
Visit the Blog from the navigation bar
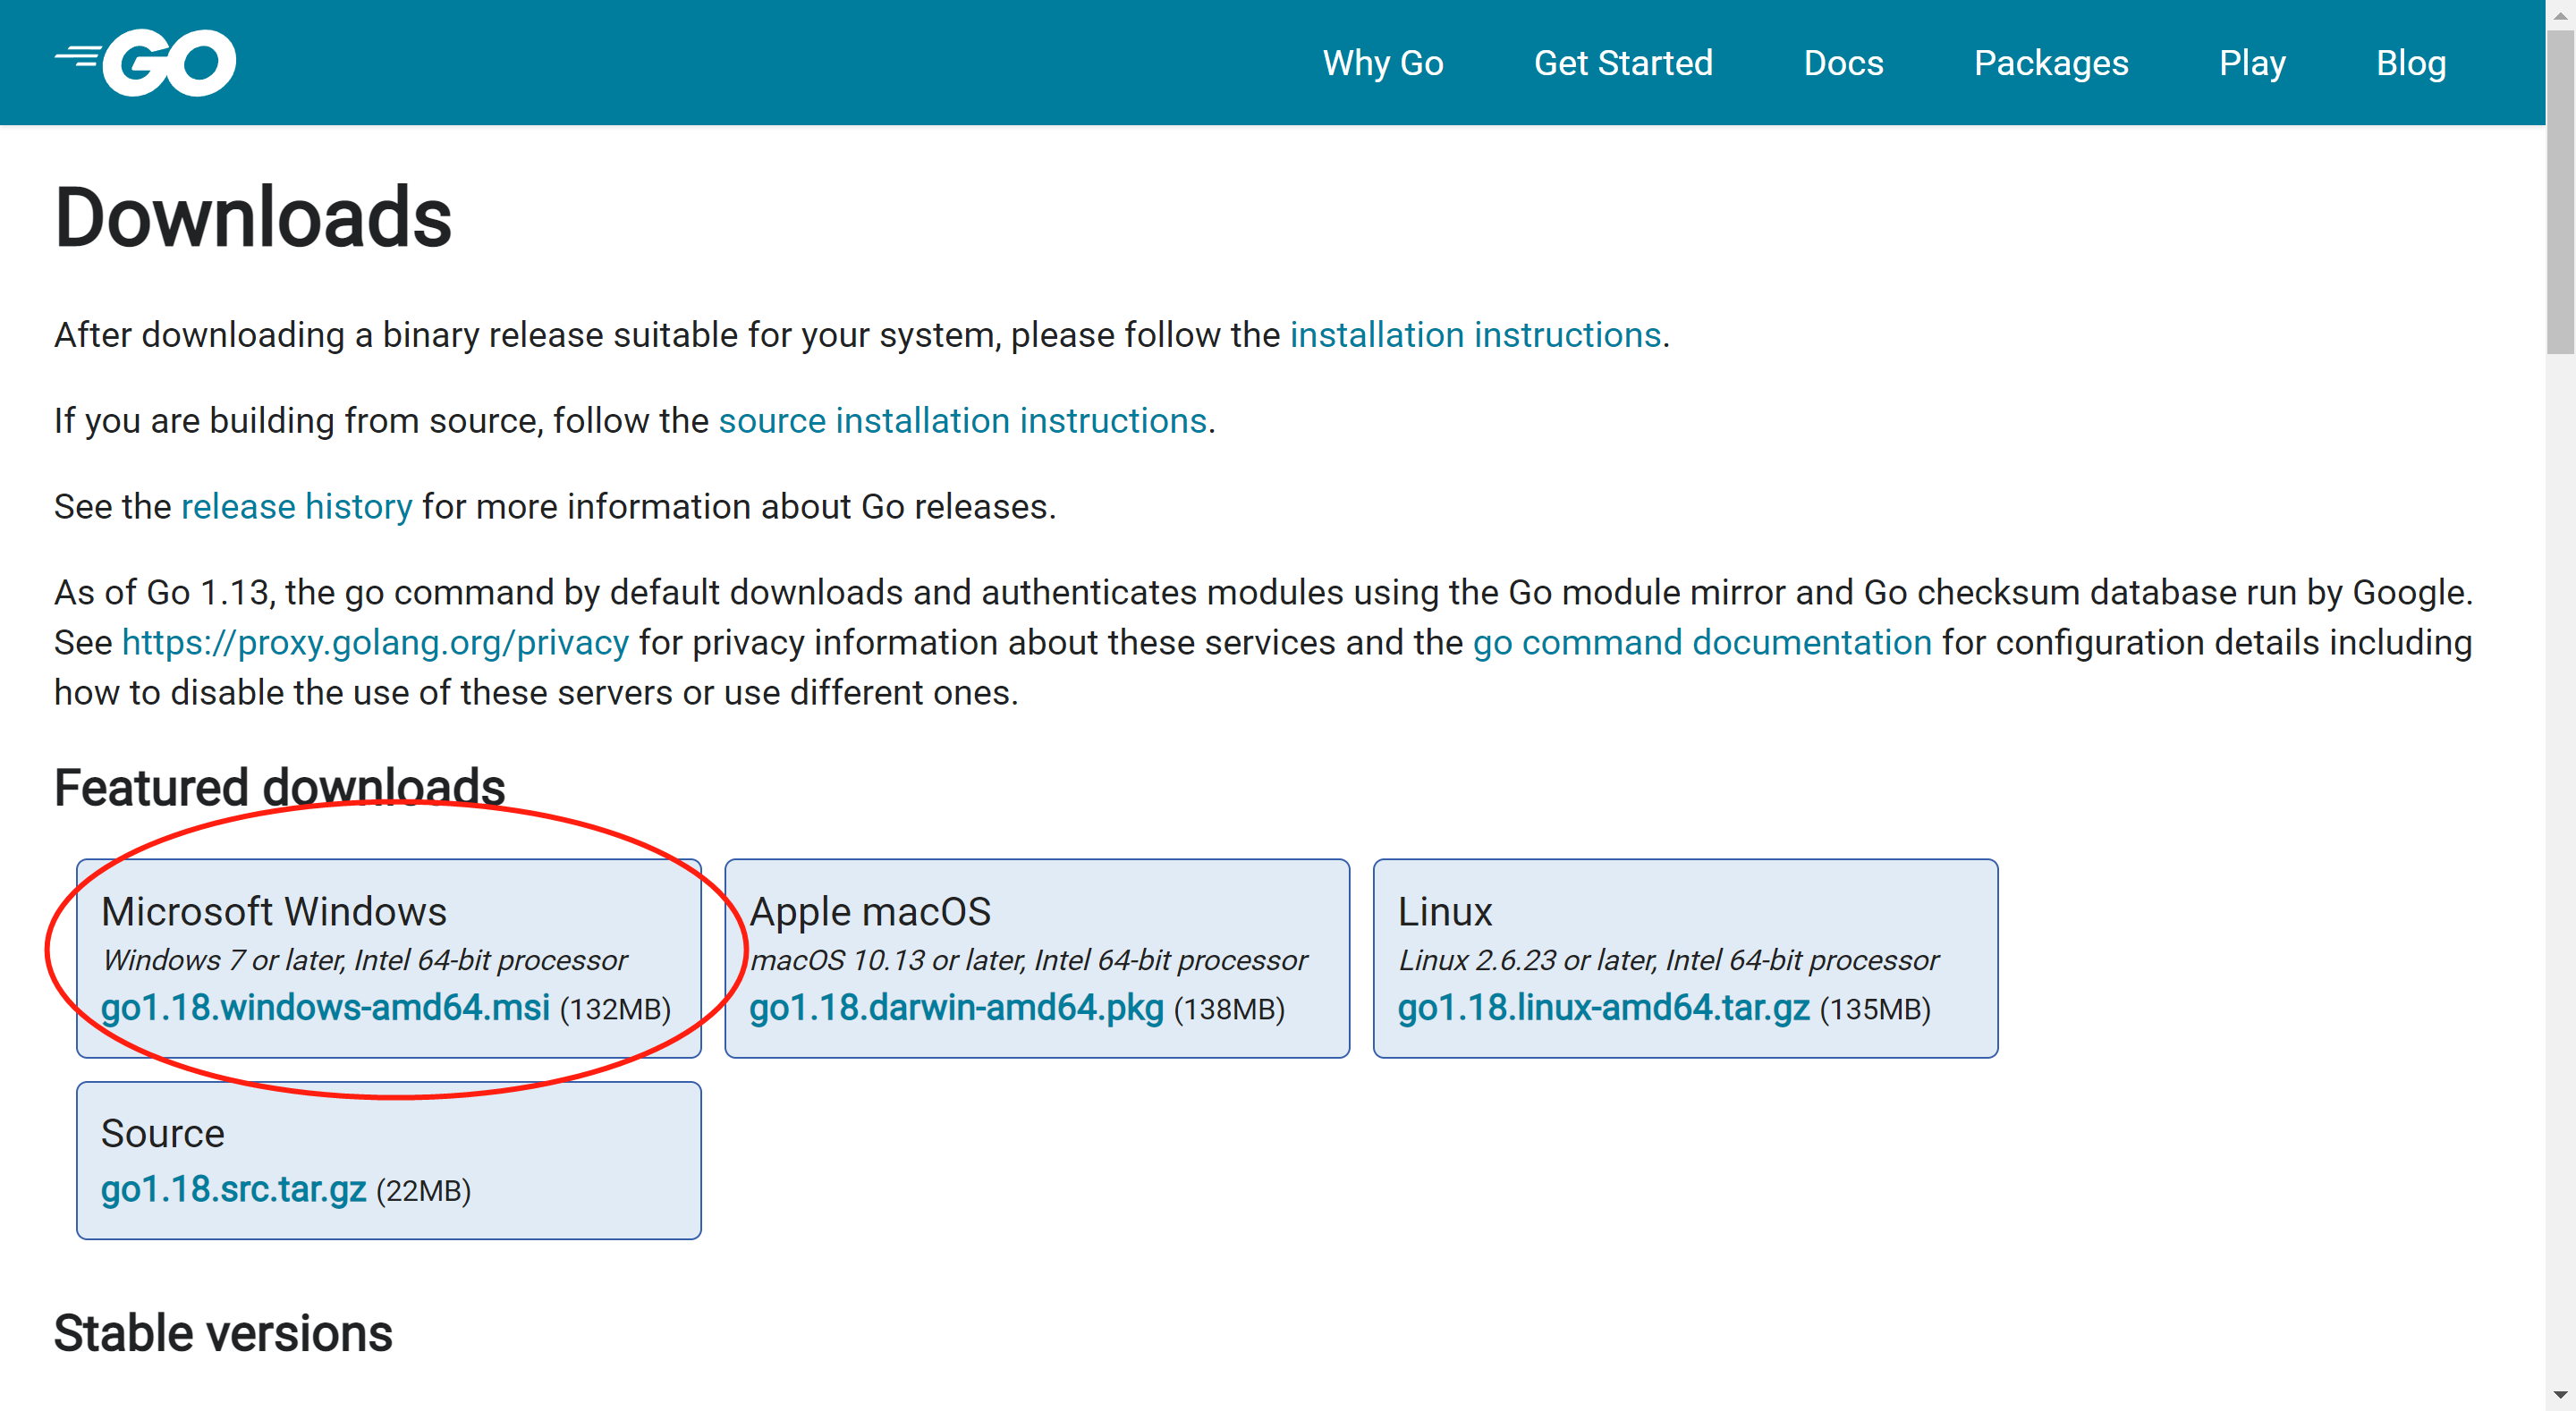pyautogui.click(x=2411, y=63)
